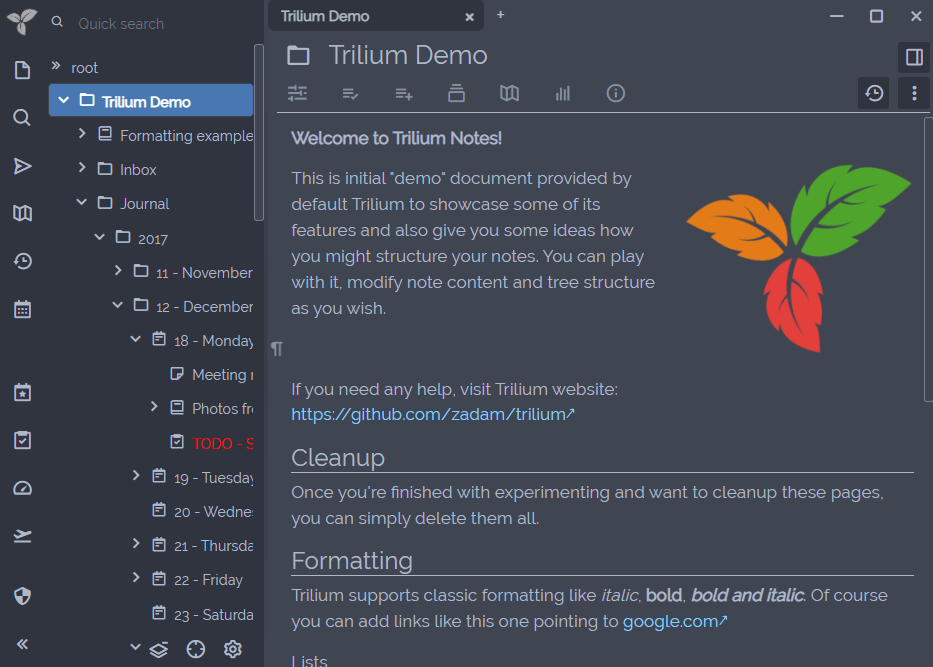Show recent changes from the sidebar
This screenshot has width=933, height=667.
coord(22,261)
